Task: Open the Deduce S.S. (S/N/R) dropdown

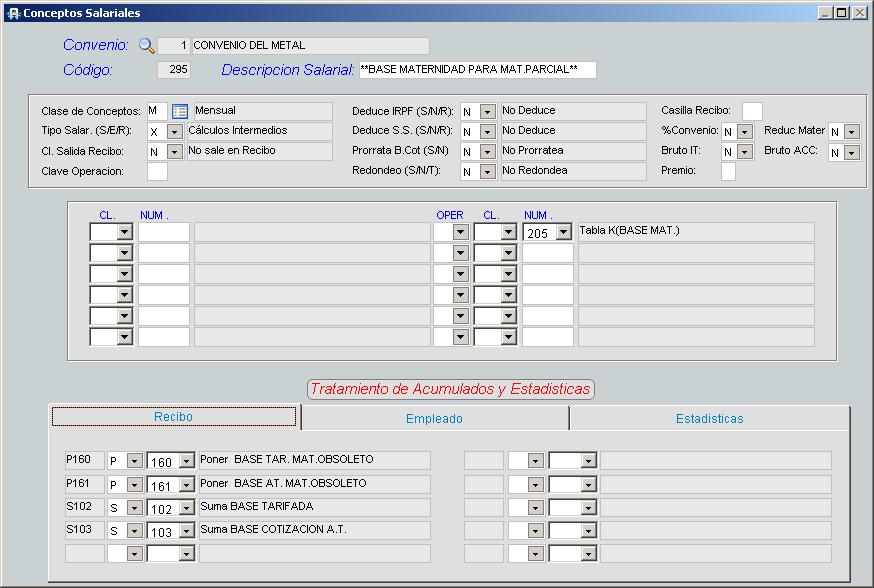Action: (488, 132)
